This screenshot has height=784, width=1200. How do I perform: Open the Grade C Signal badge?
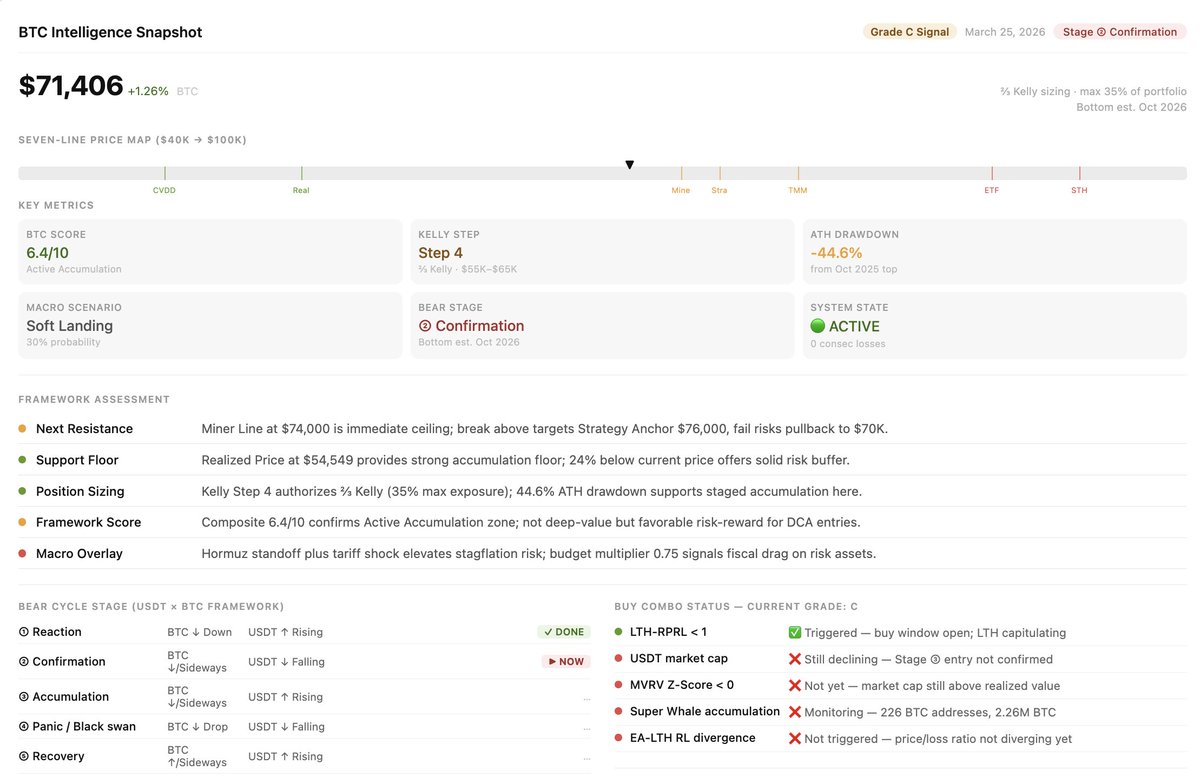point(909,32)
